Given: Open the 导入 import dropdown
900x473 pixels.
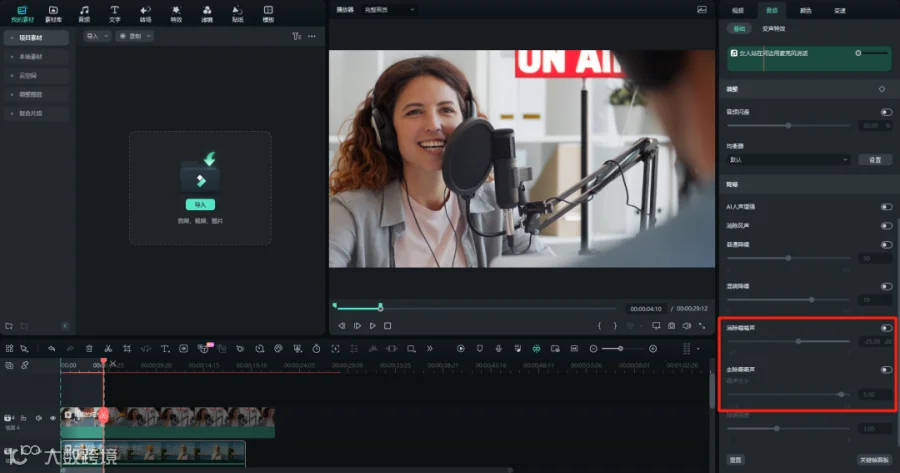Looking at the screenshot, I should coord(96,36).
